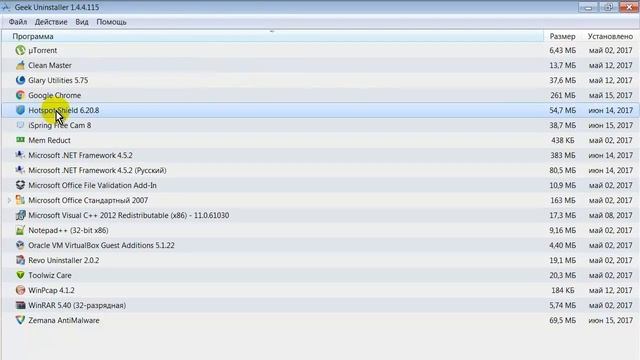
Task: Click the Mem Reduct icon
Action: coord(20,140)
